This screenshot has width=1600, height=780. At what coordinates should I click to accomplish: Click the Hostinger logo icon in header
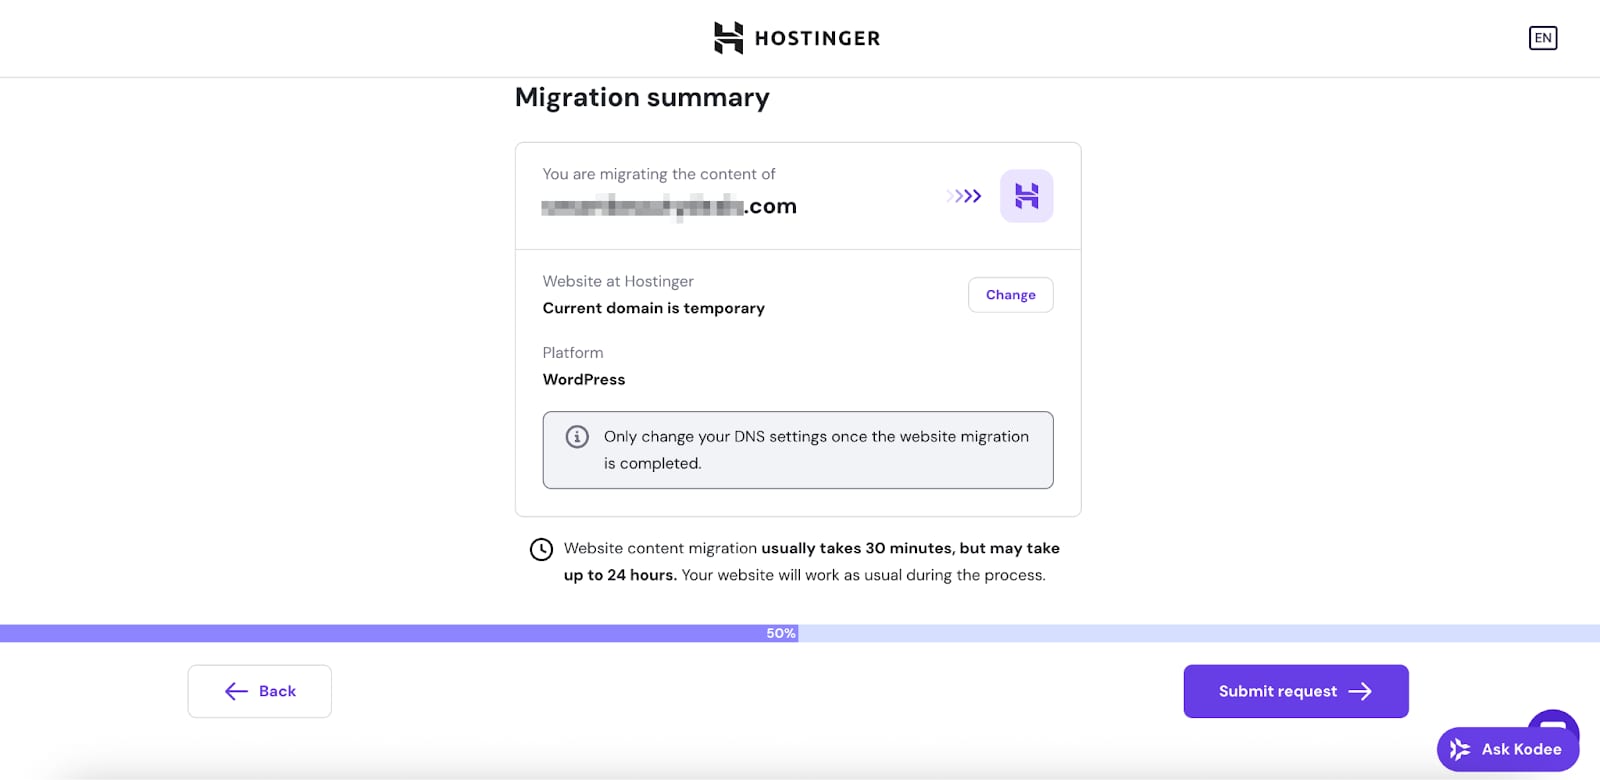coord(728,38)
